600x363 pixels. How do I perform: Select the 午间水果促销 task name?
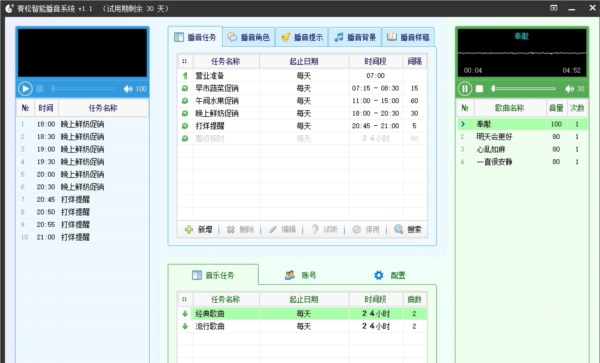point(217,101)
